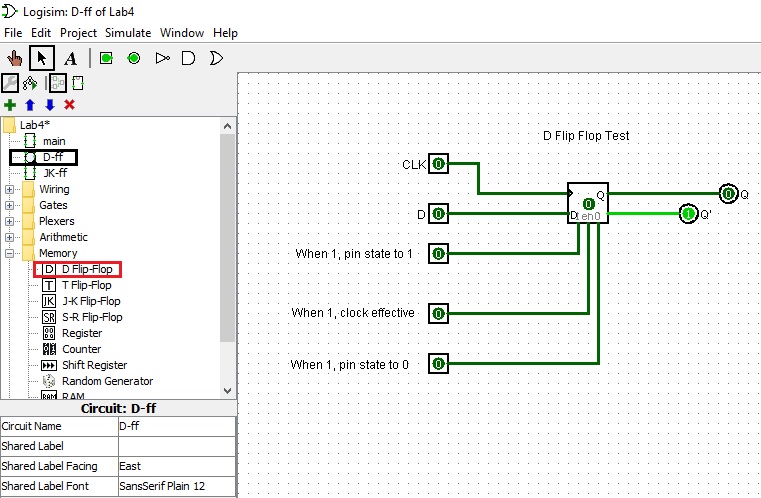Choose S-R Flip-Flop from Memory library

pyautogui.click(x=92, y=317)
